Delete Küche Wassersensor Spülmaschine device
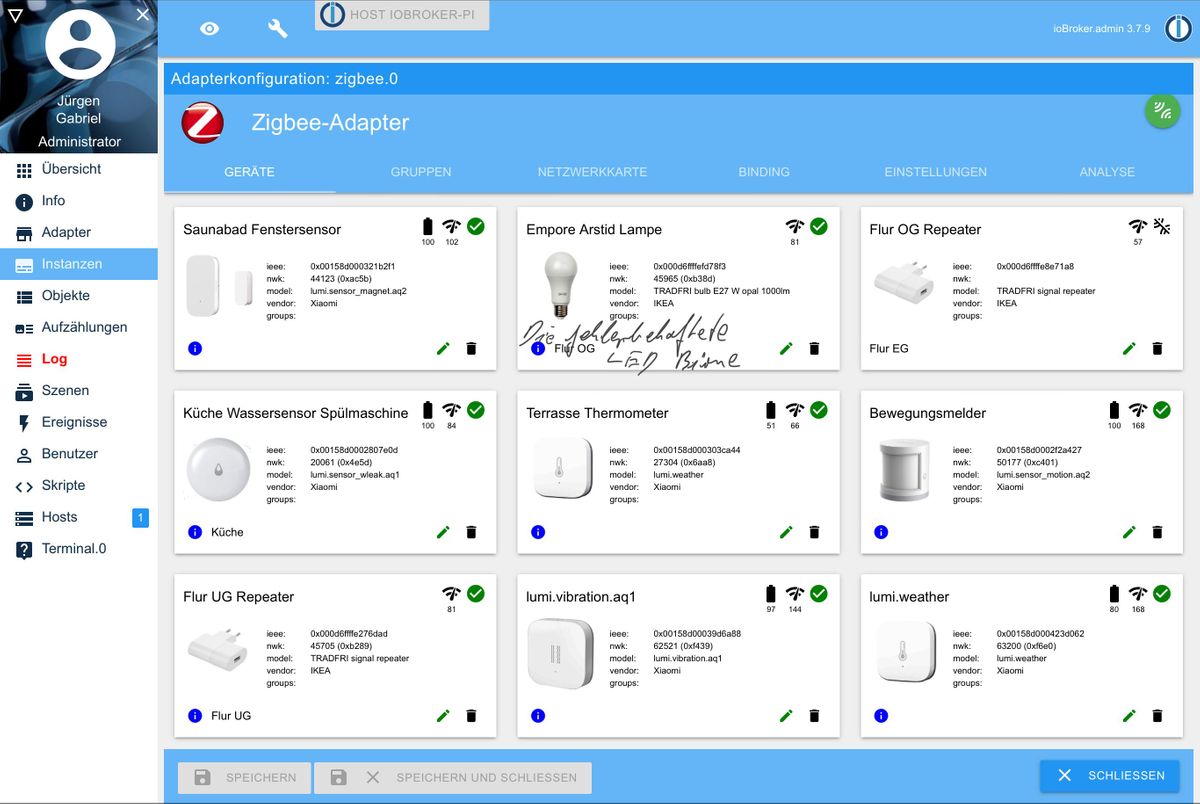 (472, 532)
